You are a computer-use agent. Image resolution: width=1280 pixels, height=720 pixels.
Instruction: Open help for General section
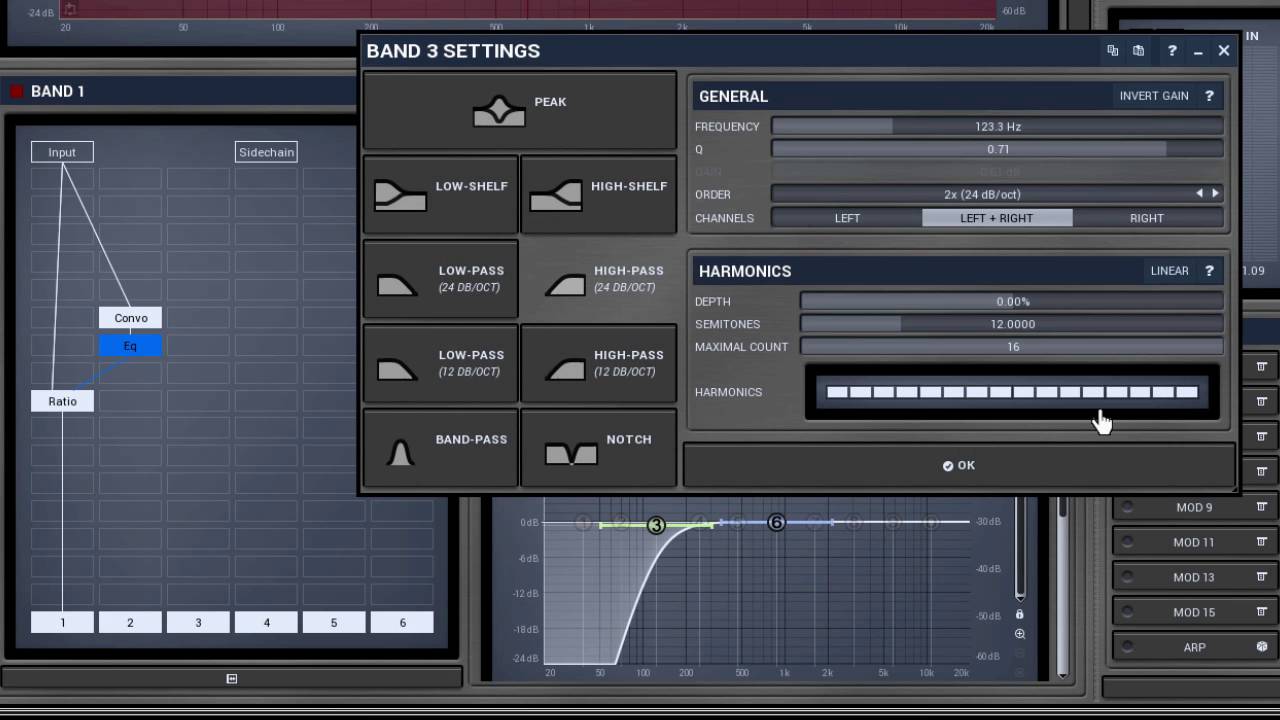point(1209,96)
